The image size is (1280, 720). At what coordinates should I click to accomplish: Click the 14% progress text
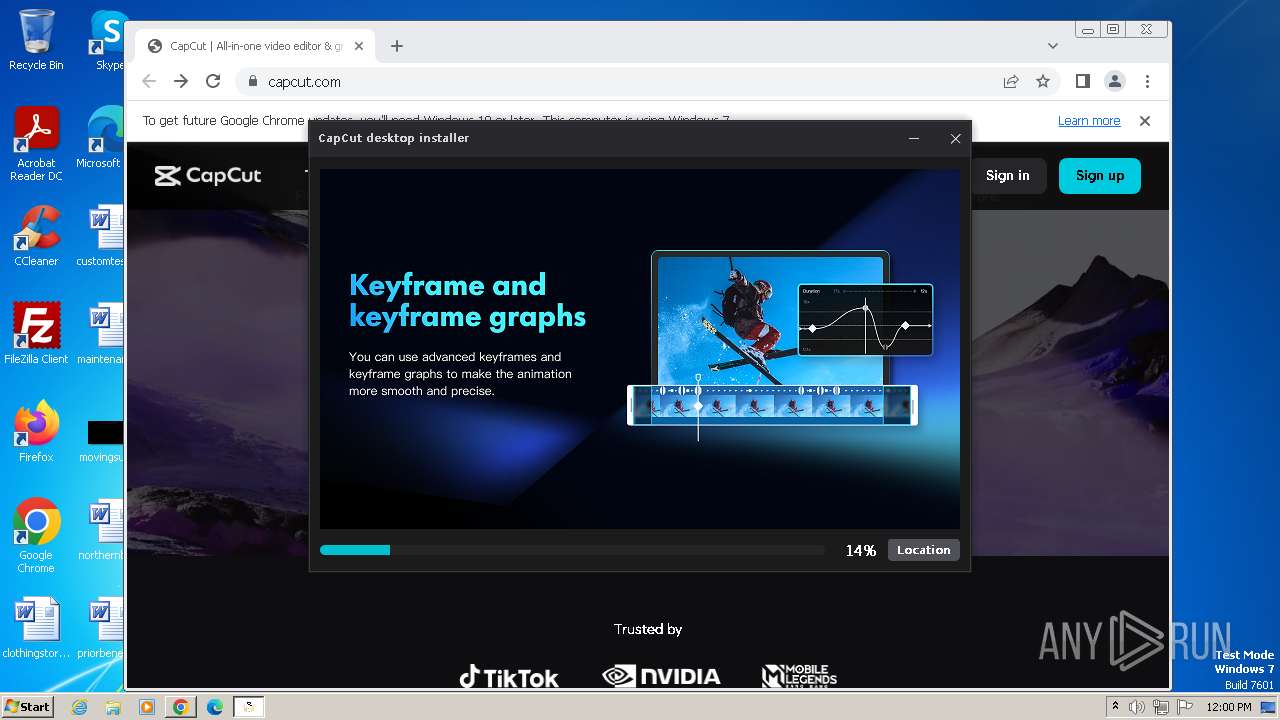point(860,551)
